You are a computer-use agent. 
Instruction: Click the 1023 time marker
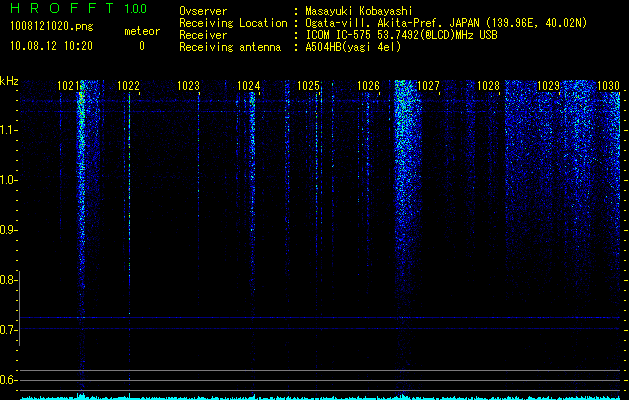point(189,86)
